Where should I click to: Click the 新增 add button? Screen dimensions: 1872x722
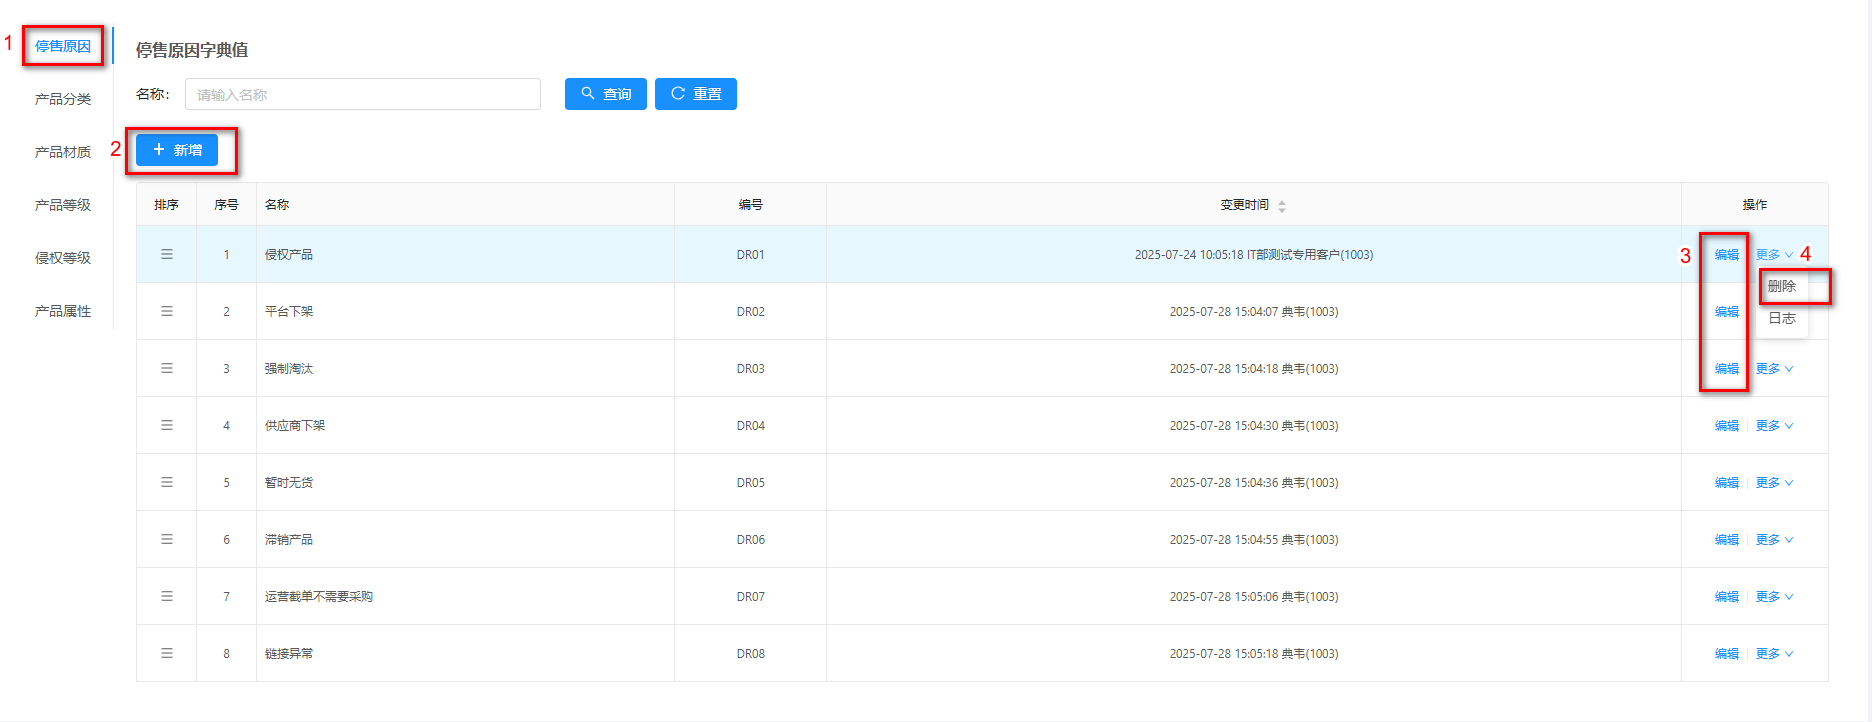[x=177, y=150]
